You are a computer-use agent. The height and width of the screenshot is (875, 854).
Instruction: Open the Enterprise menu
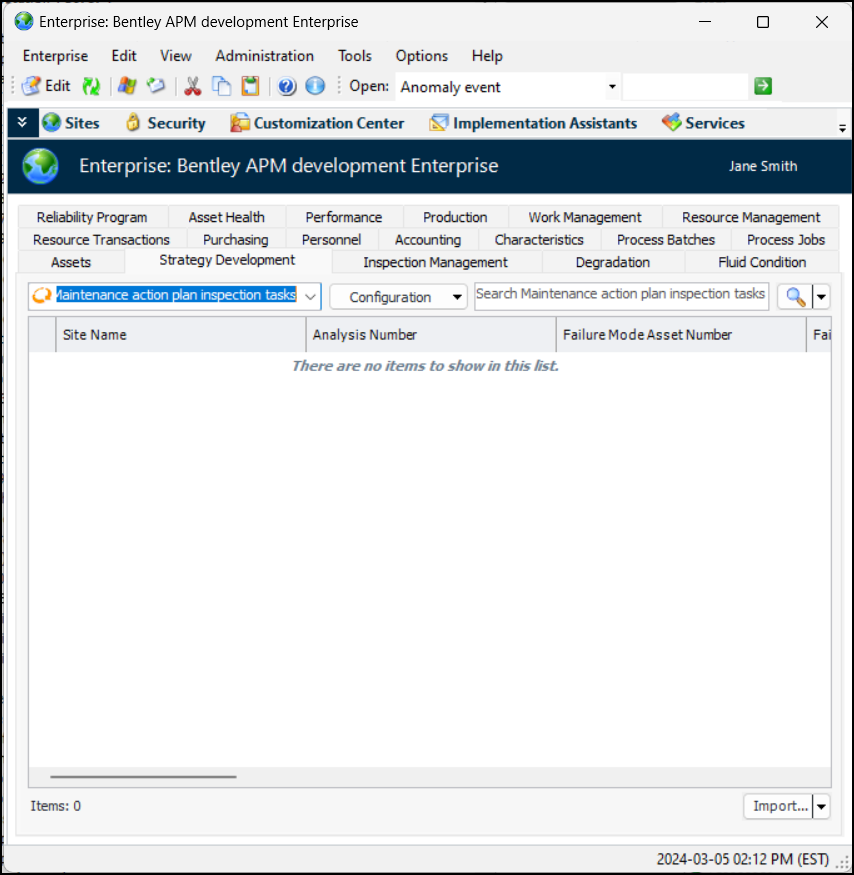coord(55,56)
